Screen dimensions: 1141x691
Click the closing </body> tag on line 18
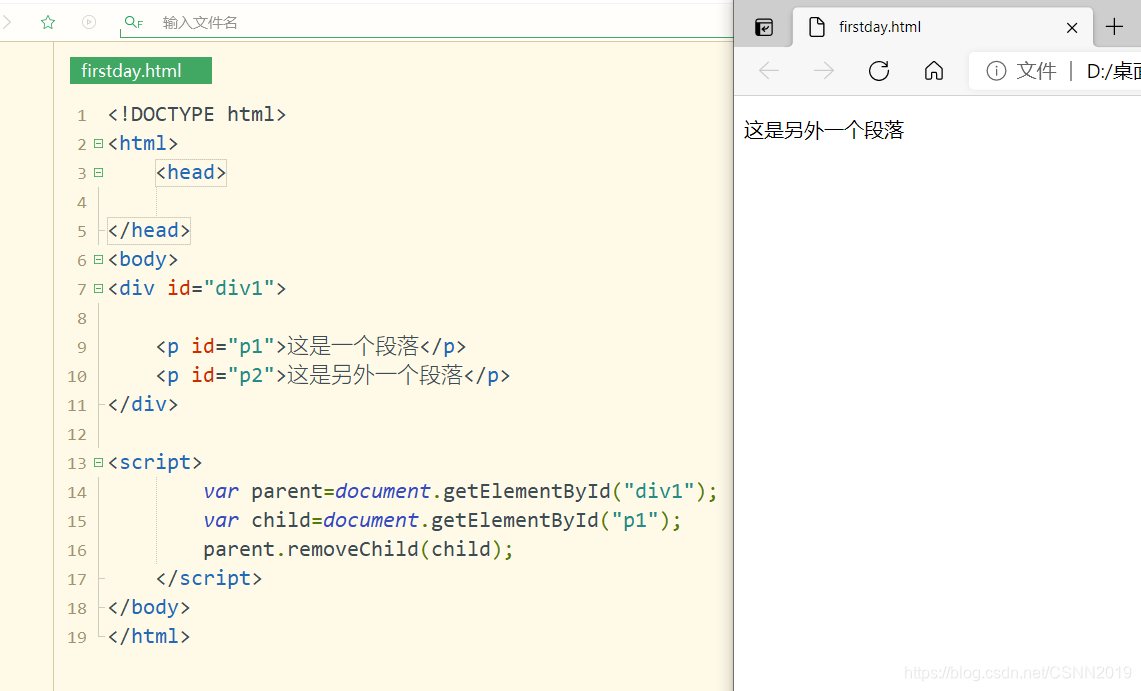click(x=149, y=607)
